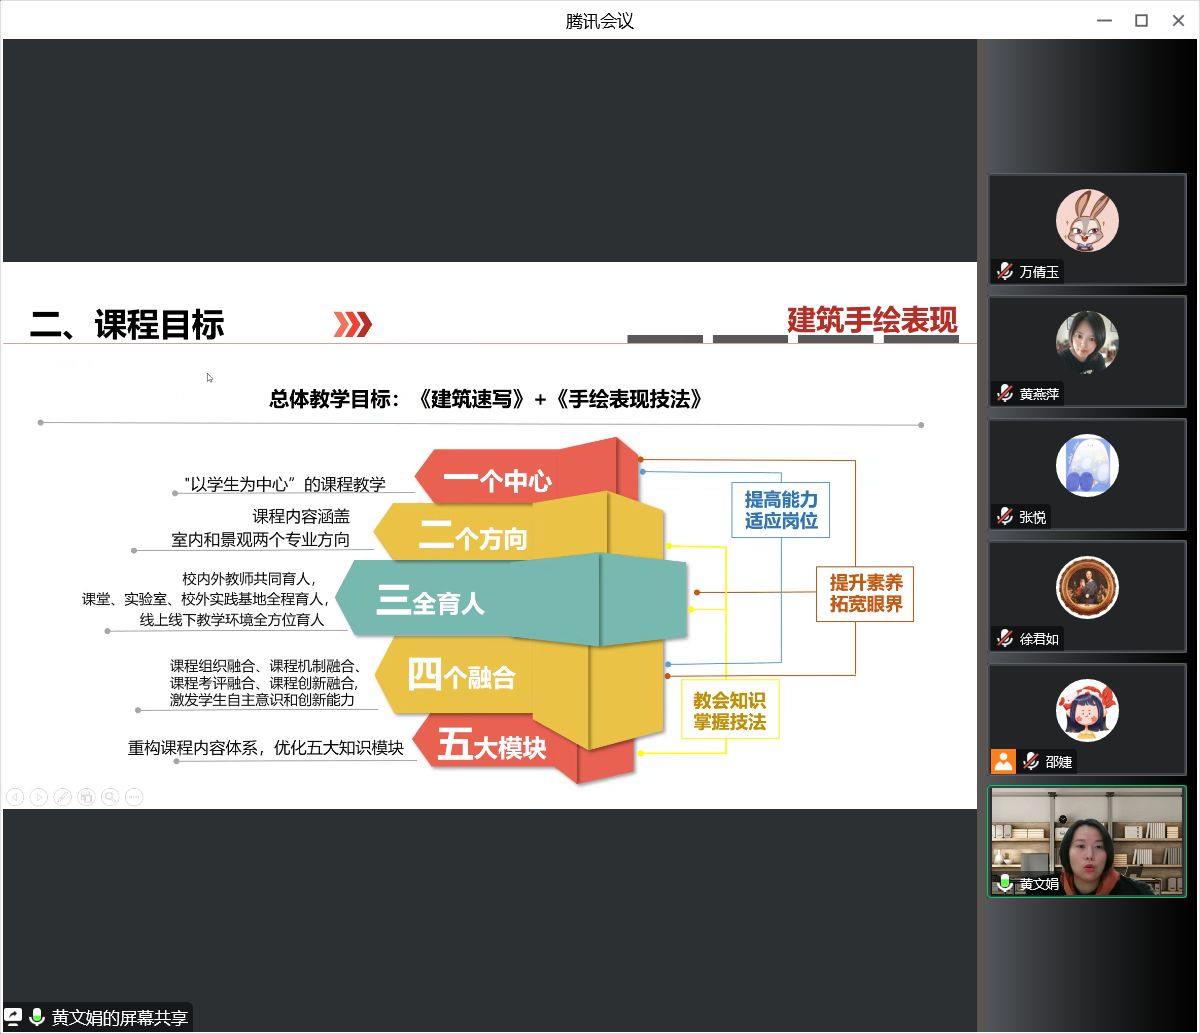Click the 总体教学目标 heading line
The image size is (1200, 1034).
coord(486,399)
